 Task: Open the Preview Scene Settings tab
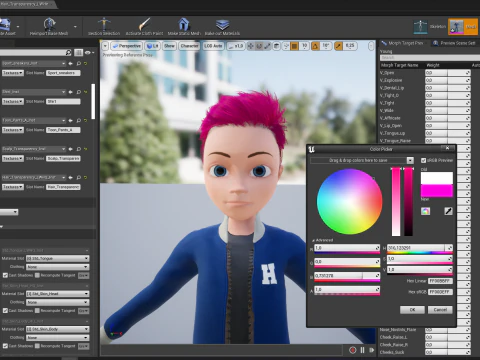click(454, 43)
